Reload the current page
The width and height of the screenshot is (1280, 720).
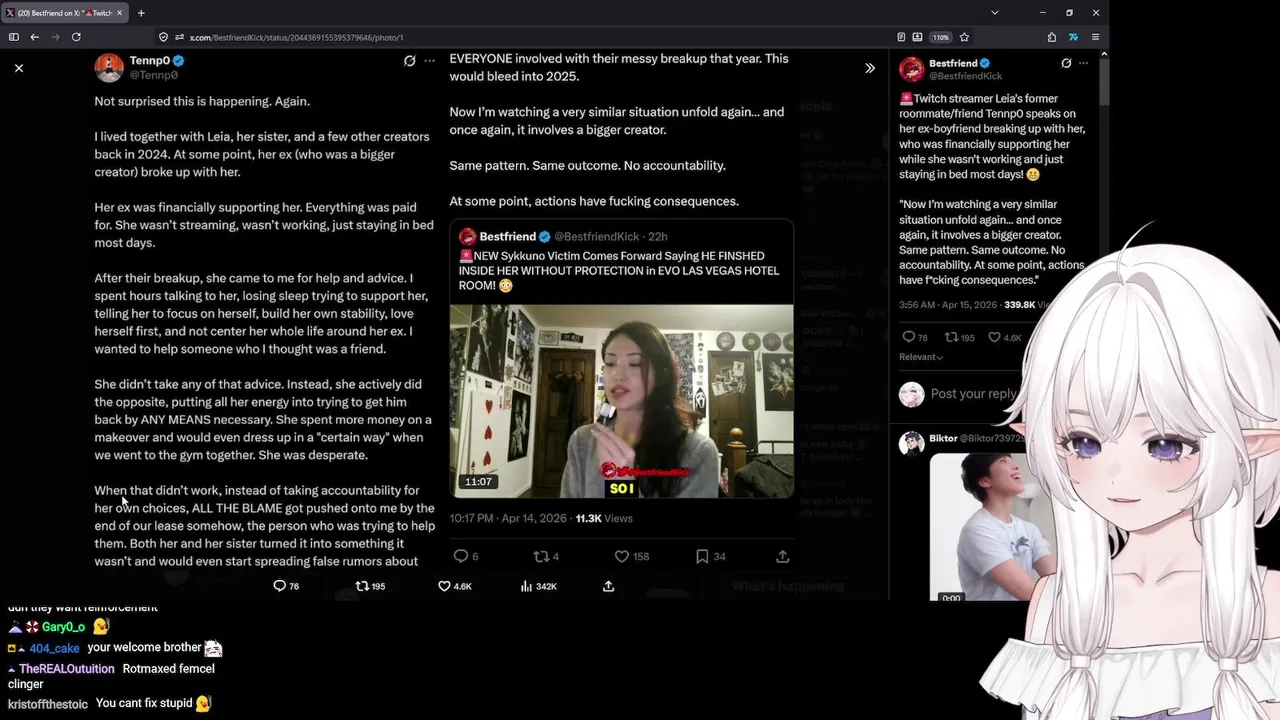click(76, 37)
